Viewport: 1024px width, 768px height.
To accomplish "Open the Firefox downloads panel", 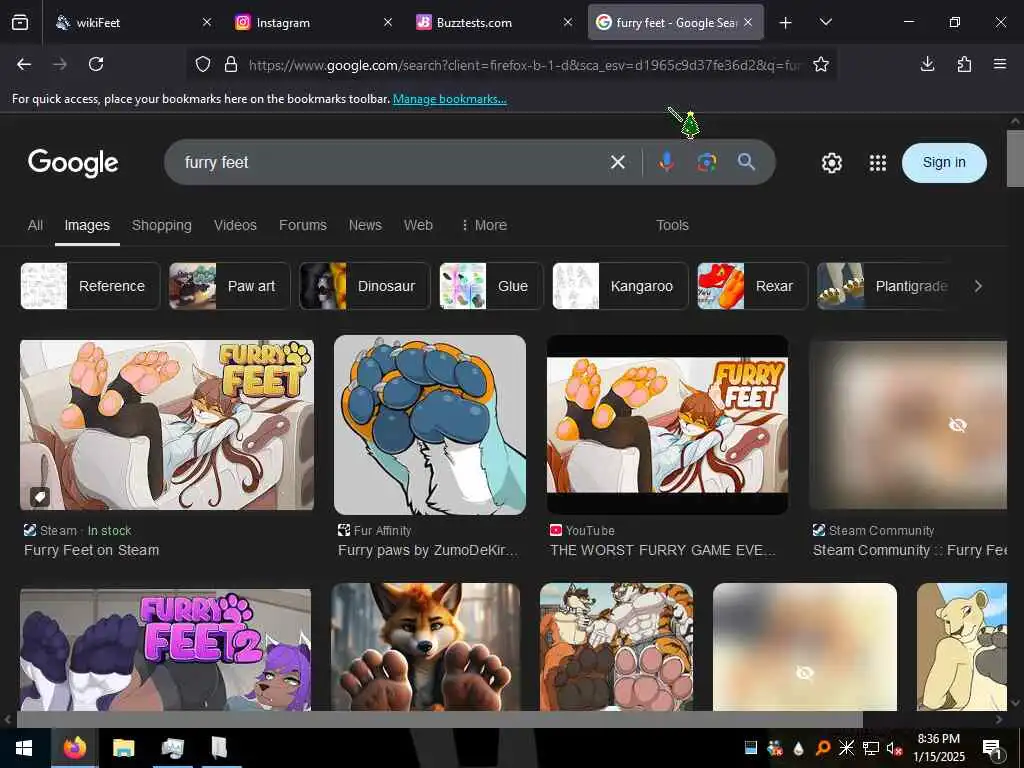I will pos(927,64).
